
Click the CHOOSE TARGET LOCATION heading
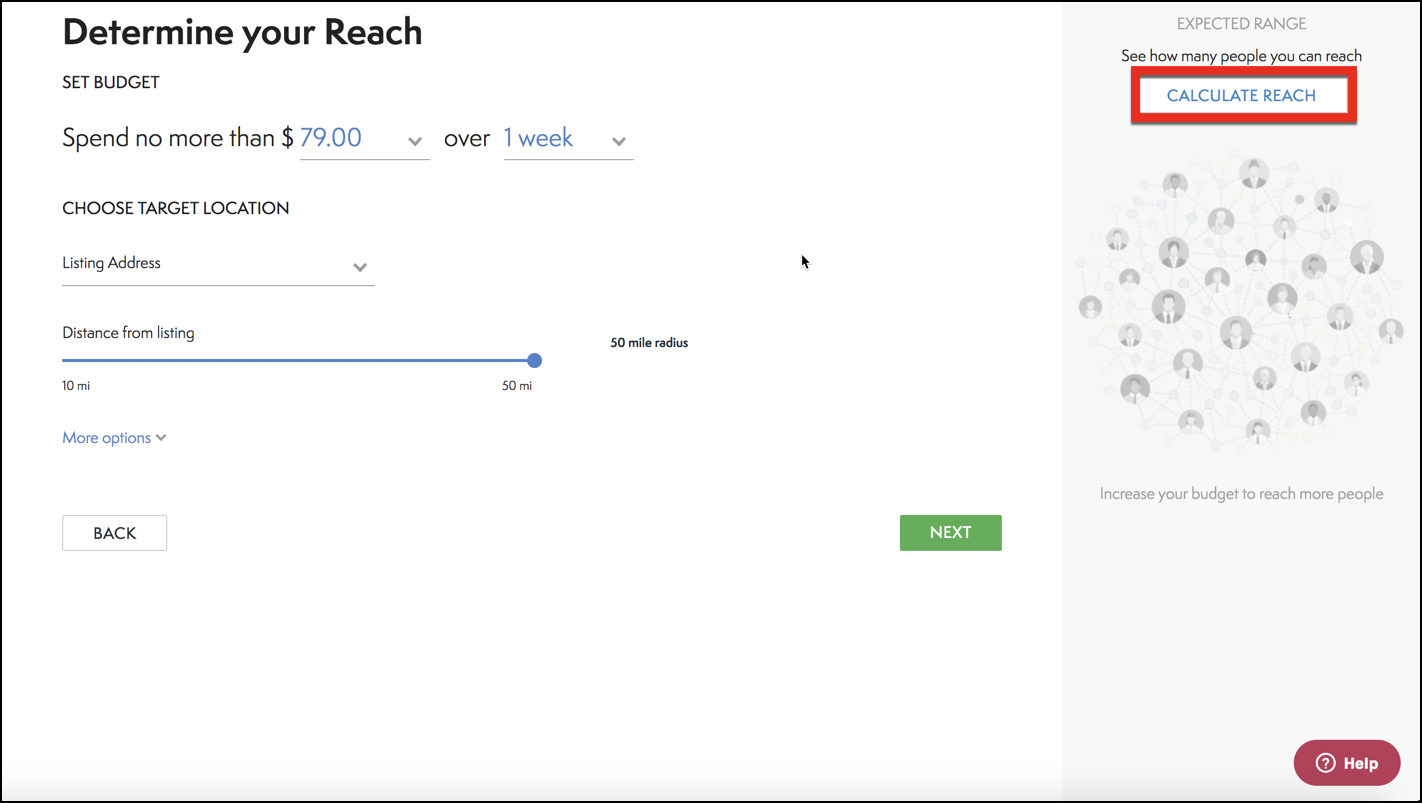coord(175,208)
